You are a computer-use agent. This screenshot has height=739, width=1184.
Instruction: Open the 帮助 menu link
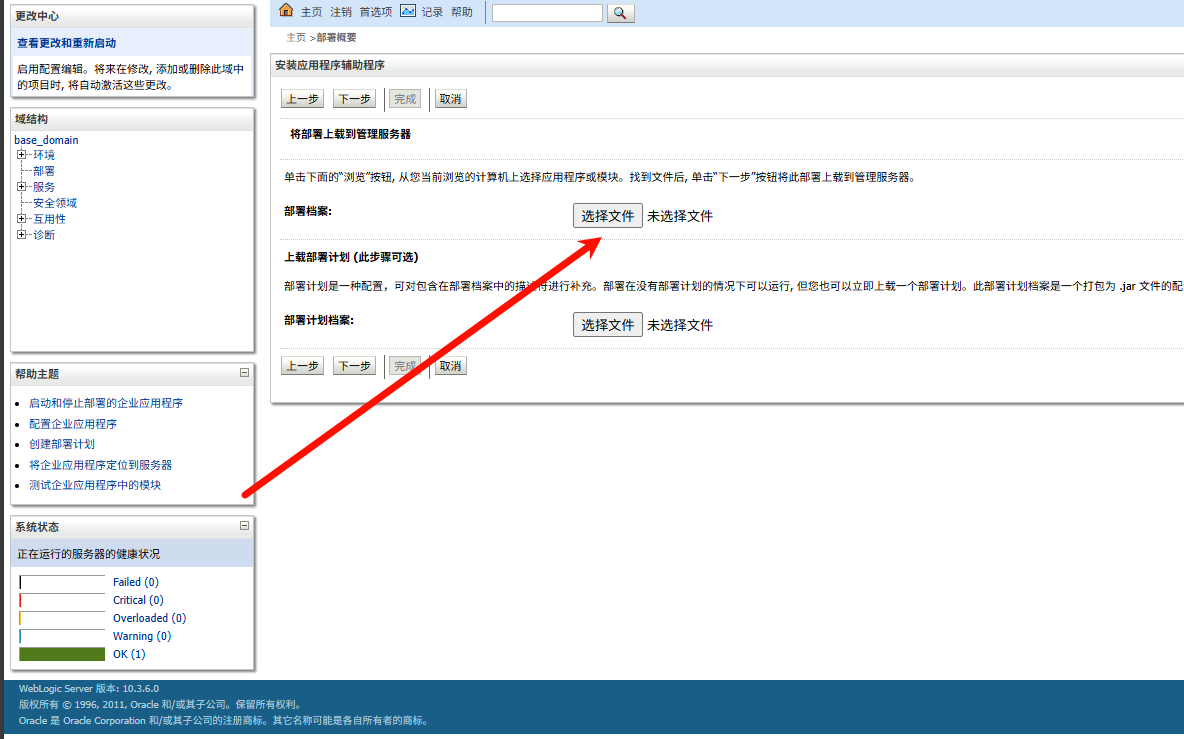[462, 13]
